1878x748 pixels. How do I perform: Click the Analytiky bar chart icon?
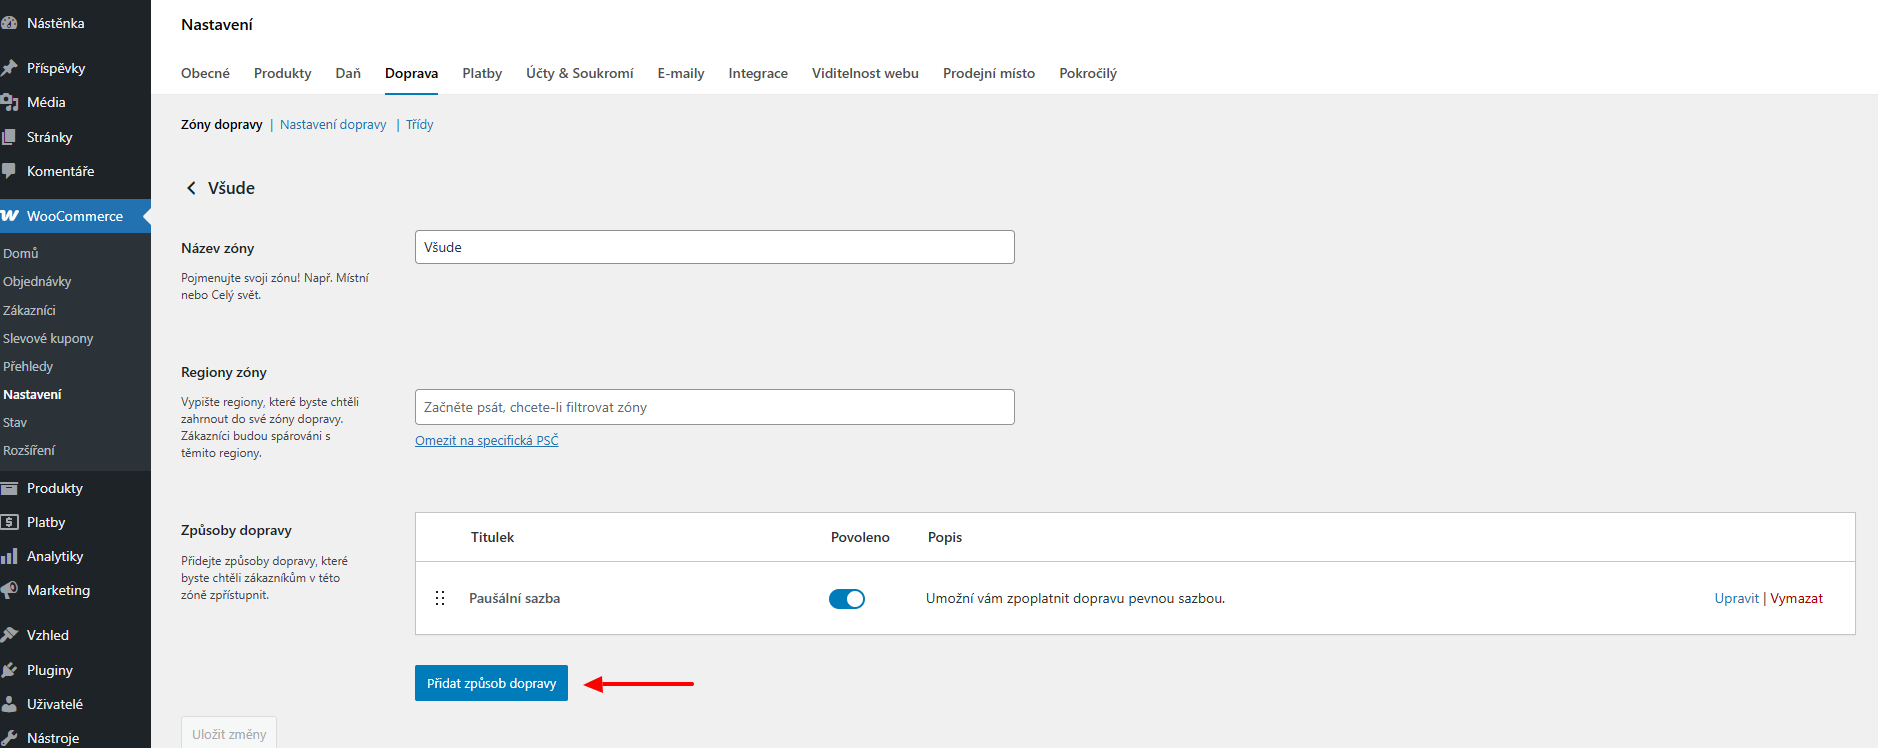[x=10, y=556]
